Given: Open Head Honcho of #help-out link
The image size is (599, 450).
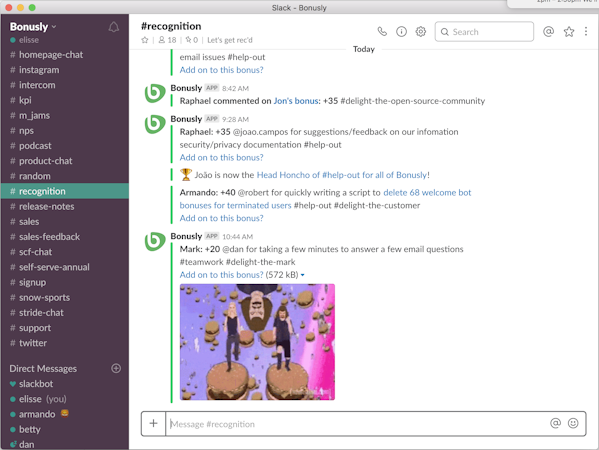Looking at the screenshot, I should pyautogui.click(x=342, y=175).
